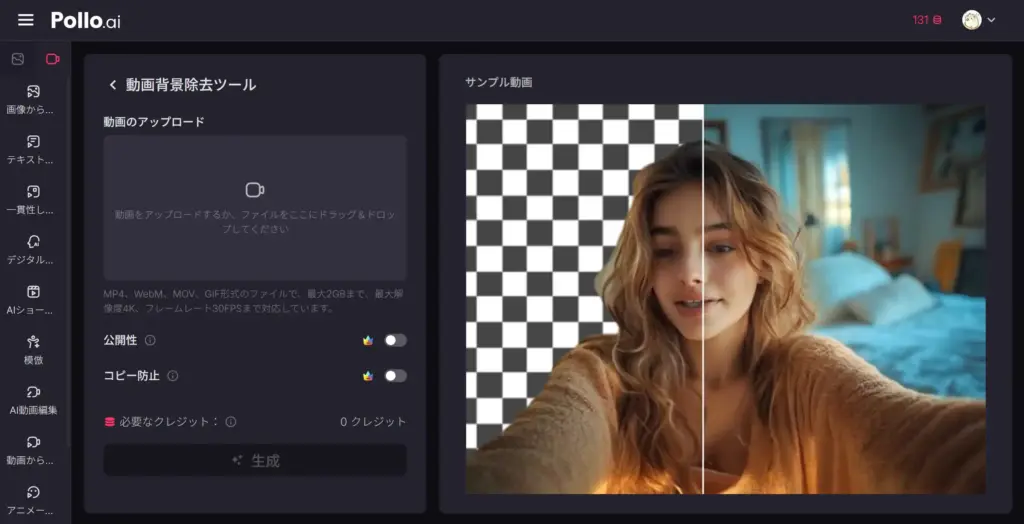The width and height of the screenshot is (1024, 524).
Task: Click the sample video preview
Action: pyautogui.click(x=726, y=299)
